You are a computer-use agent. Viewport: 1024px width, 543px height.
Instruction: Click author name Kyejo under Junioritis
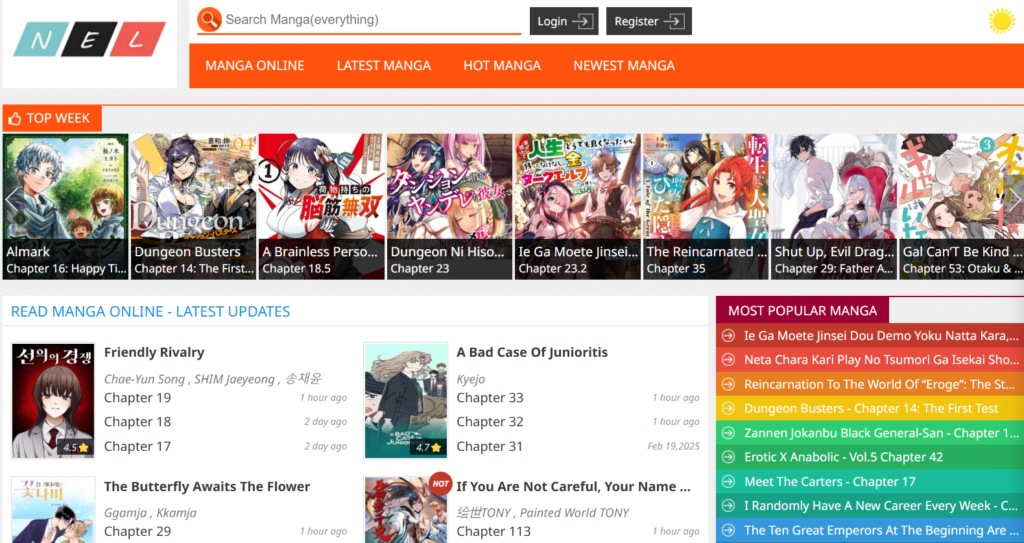(x=471, y=379)
